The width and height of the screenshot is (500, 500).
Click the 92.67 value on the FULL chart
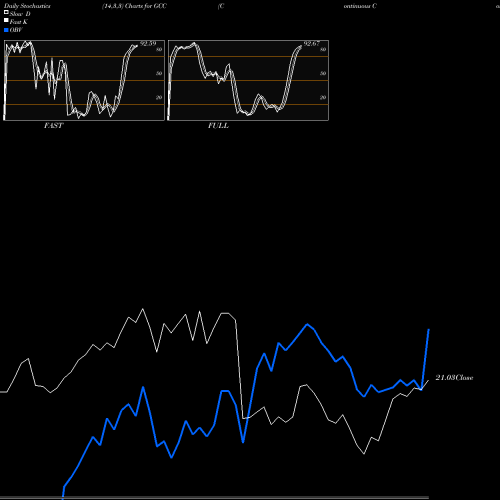coord(311,44)
